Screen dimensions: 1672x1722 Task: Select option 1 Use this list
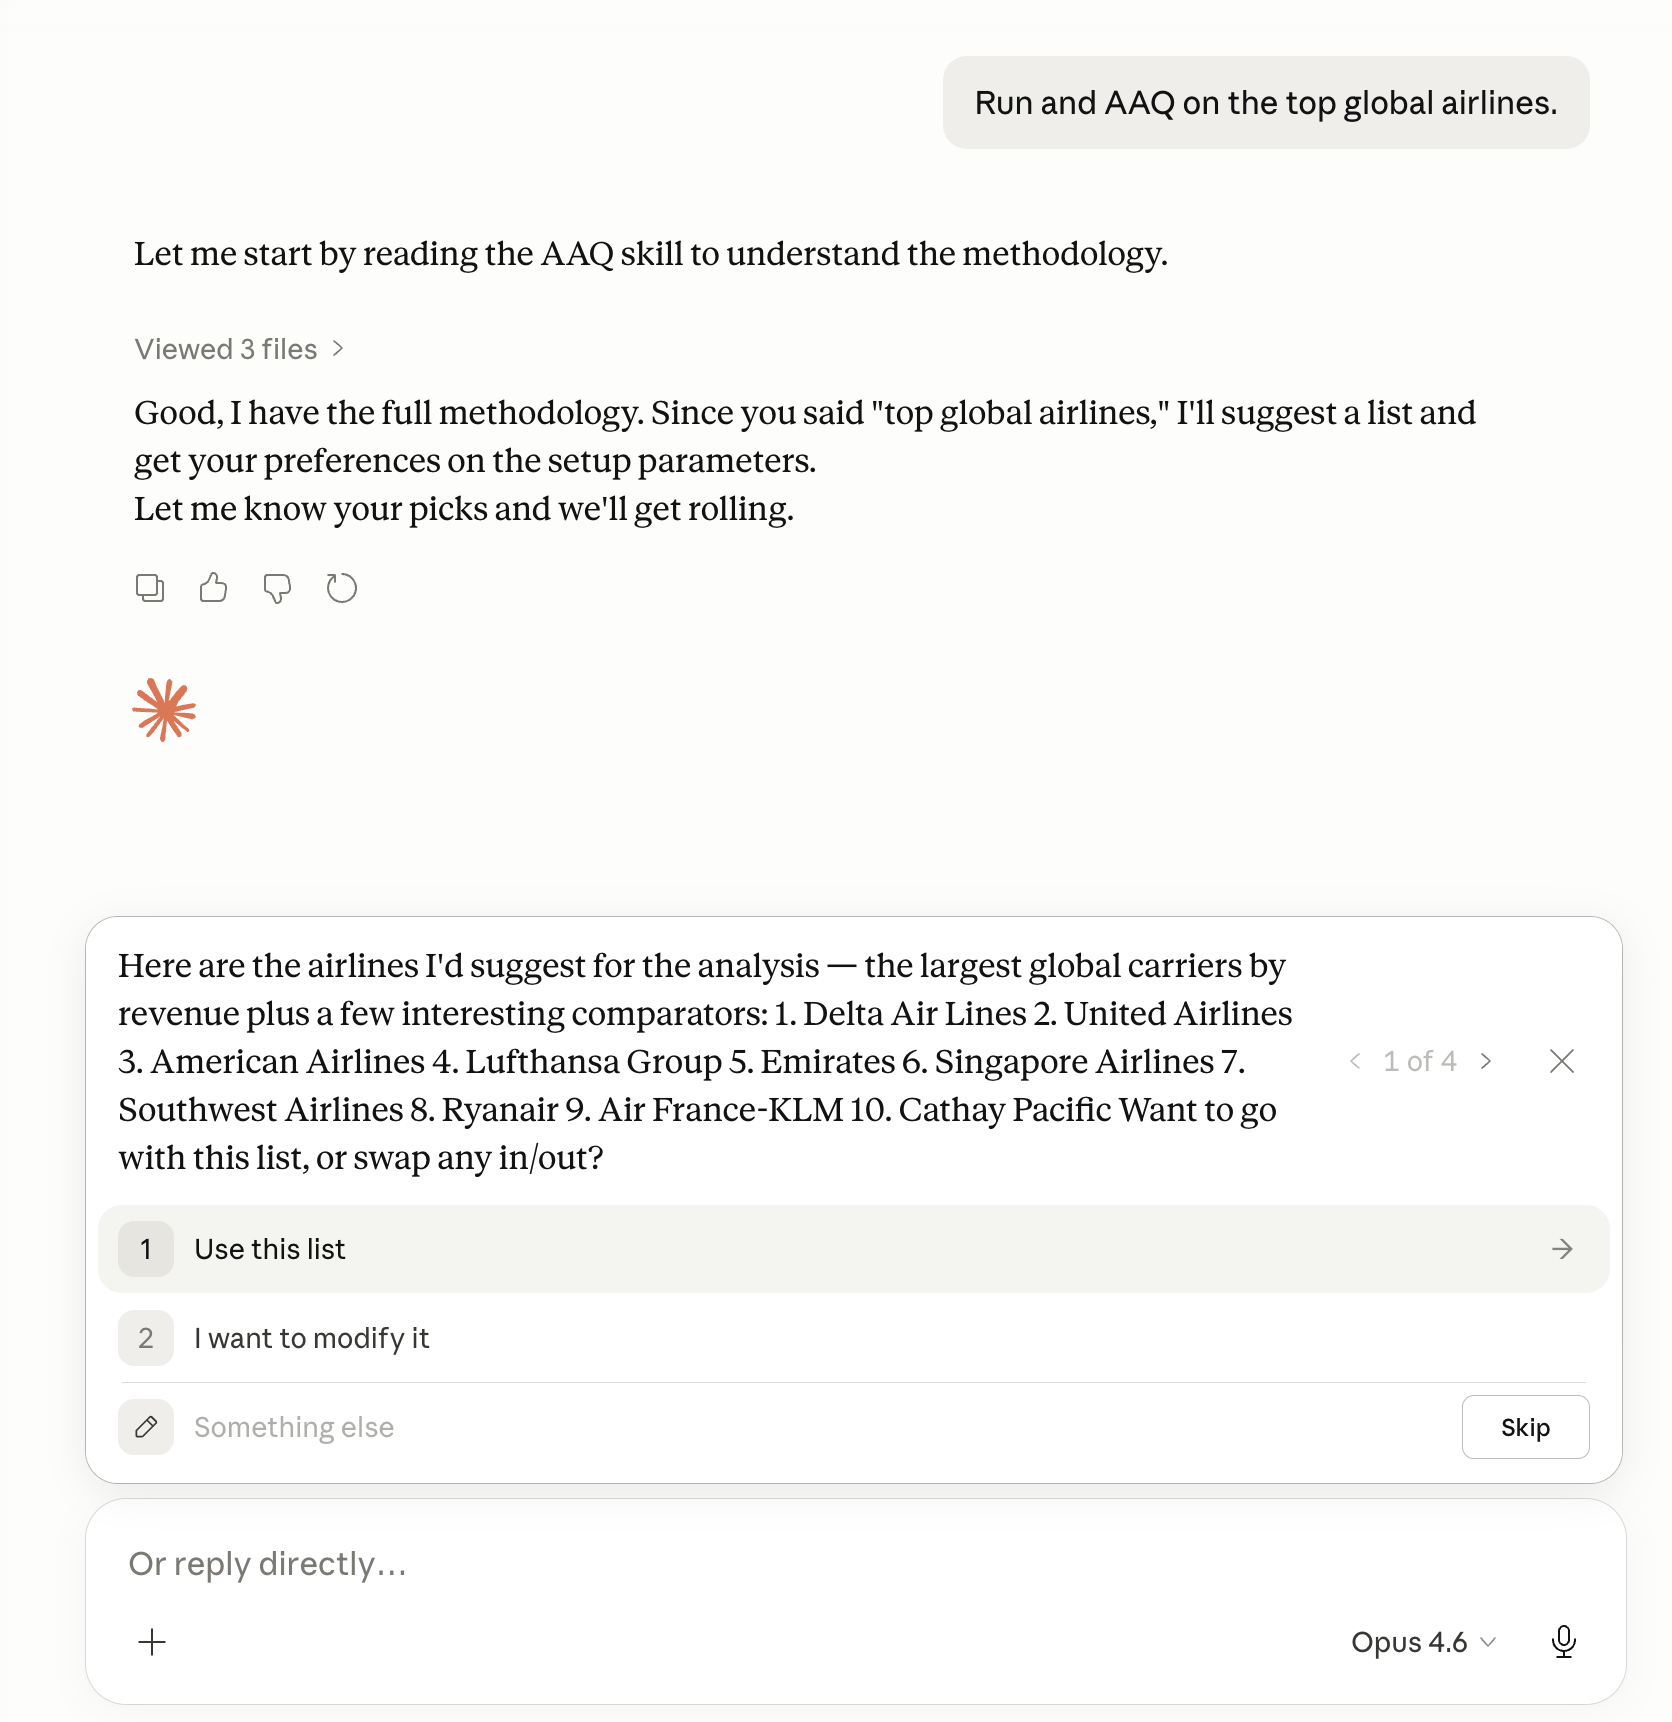click(853, 1249)
